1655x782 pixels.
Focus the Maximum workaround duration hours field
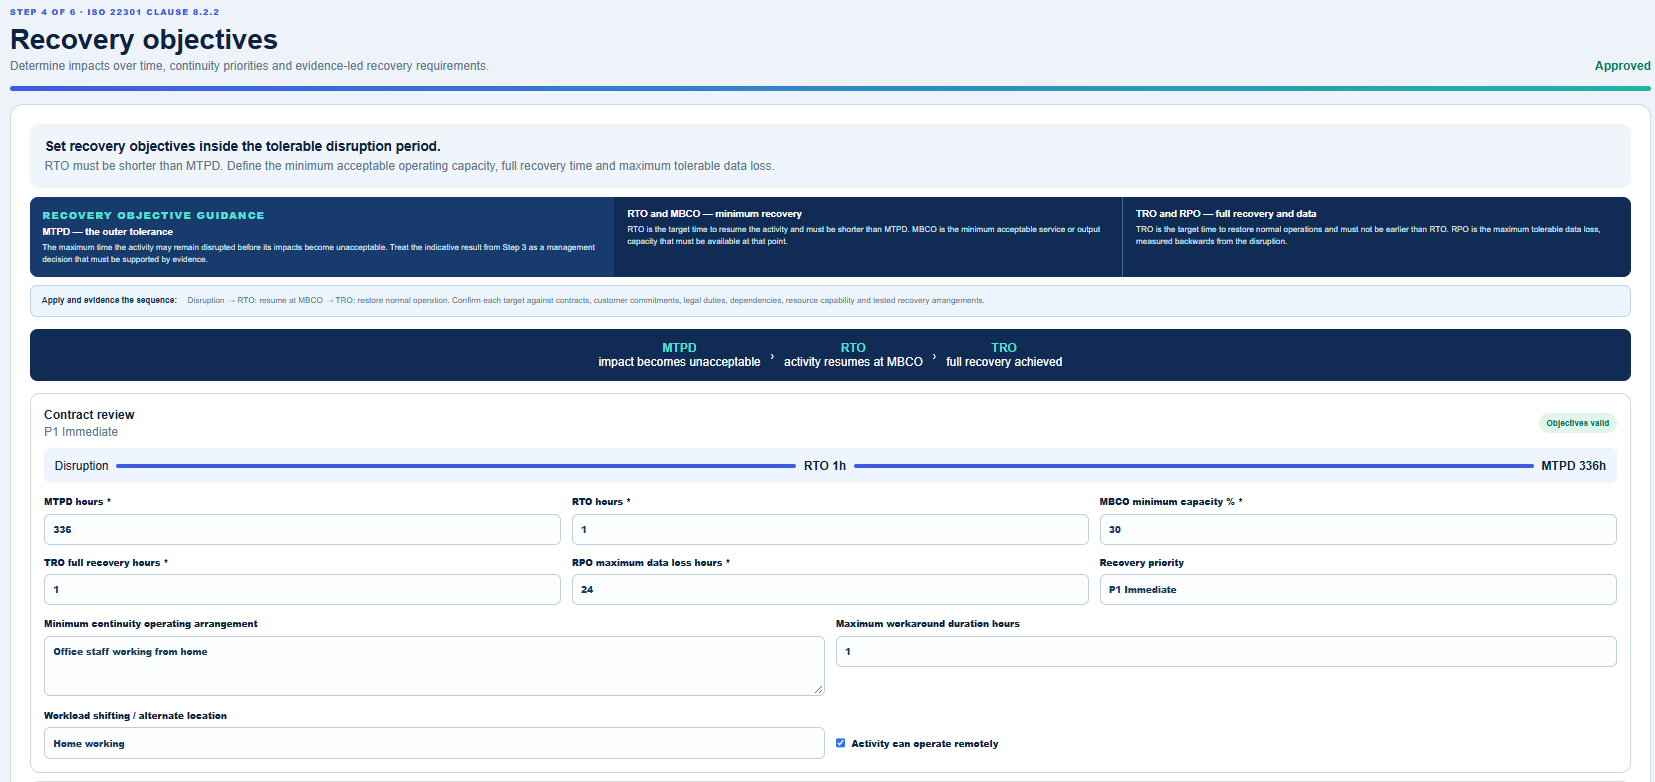click(1226, 651)
